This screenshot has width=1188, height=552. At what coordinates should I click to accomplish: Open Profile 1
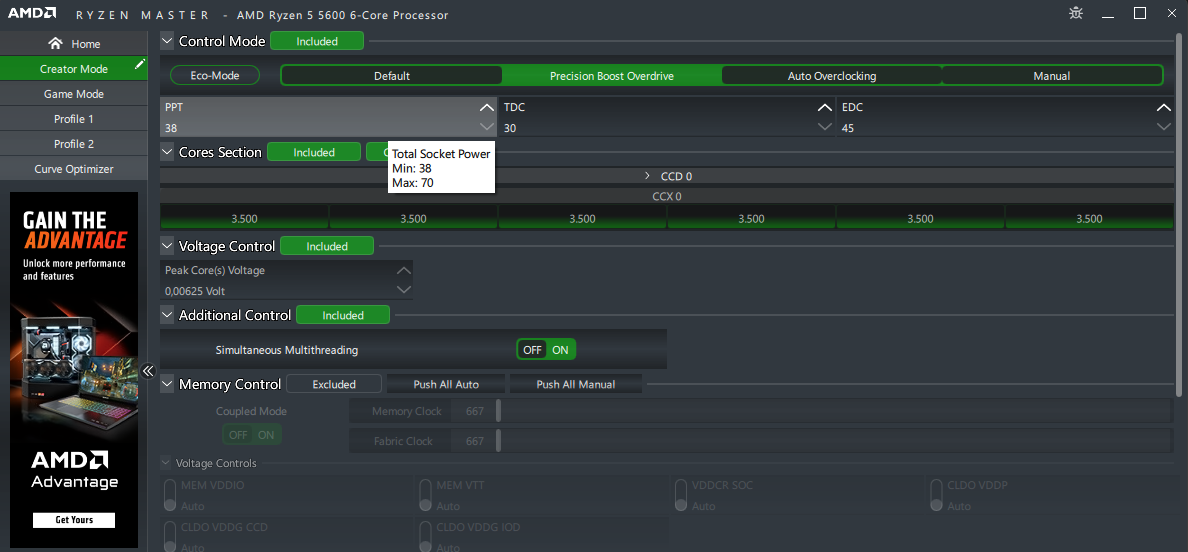click(x=73, y=119)
